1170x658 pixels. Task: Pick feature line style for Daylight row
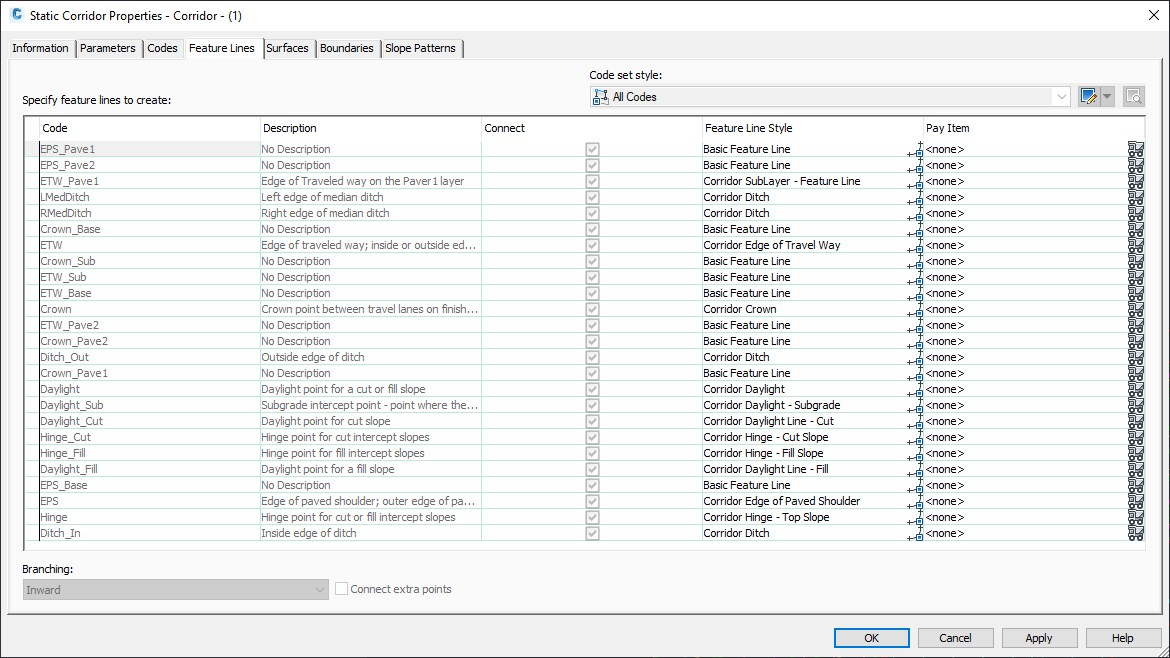click(x=913, y=391)
